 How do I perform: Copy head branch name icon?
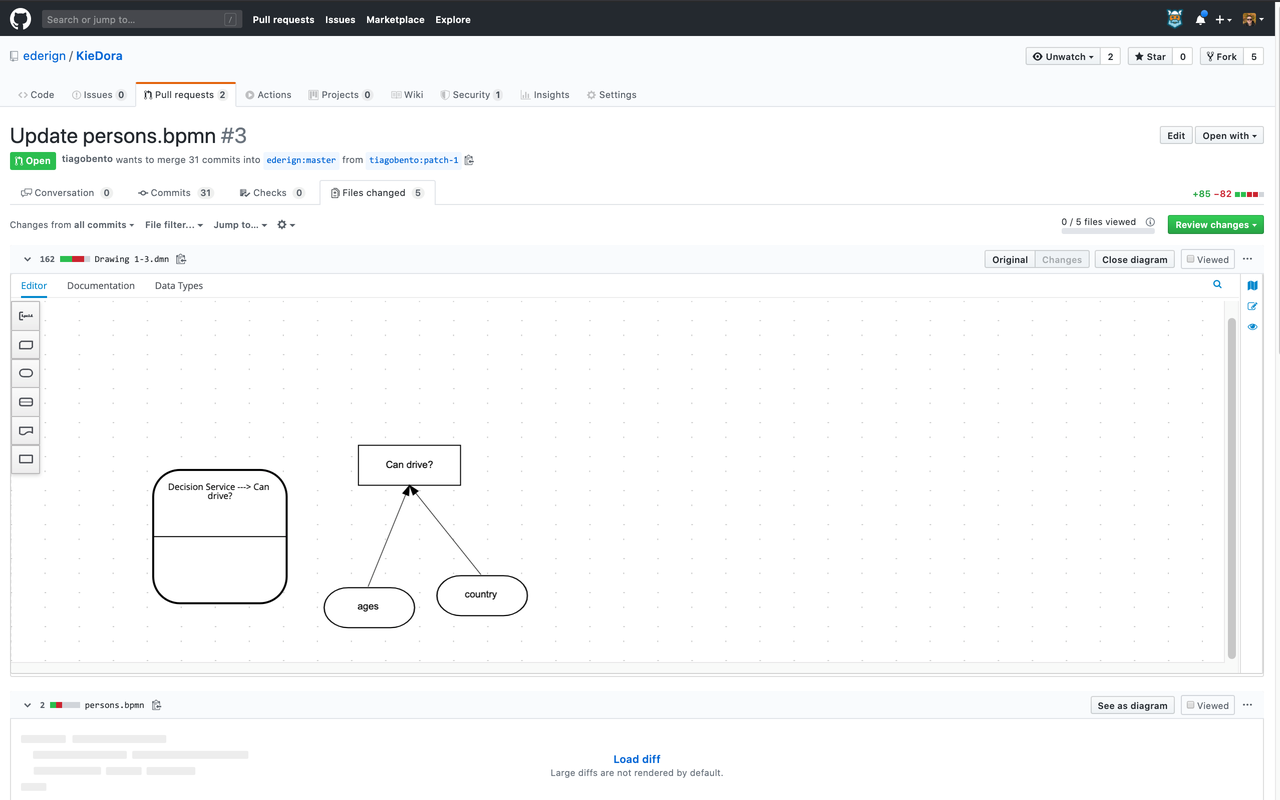pyautogui.click(x=469, y=160)
